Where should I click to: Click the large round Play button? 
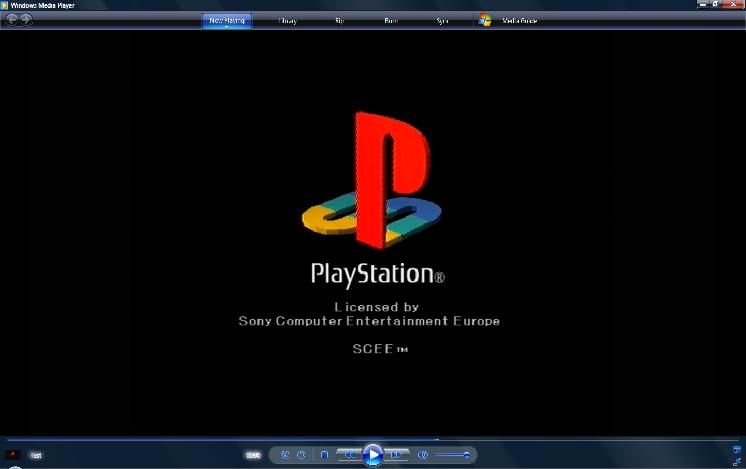tap(373, 455)
